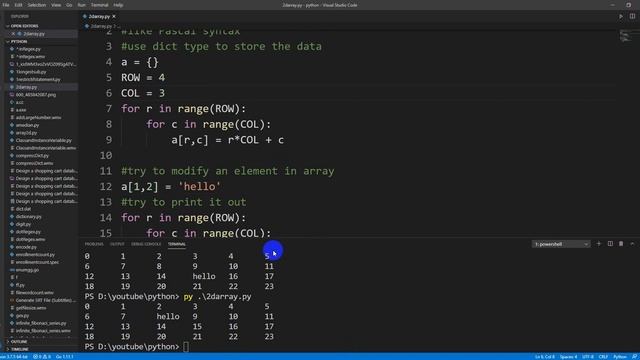Open the feedback icon in the status bar
This screenshot has height=360, width=640.
click(x=635, y=357)
